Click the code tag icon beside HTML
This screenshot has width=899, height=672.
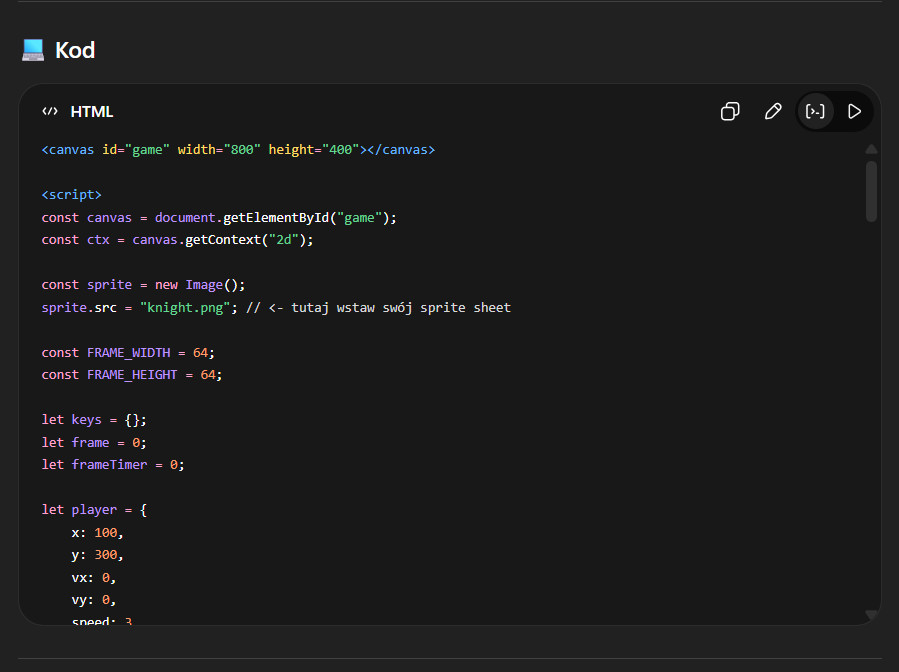point(50,111)
